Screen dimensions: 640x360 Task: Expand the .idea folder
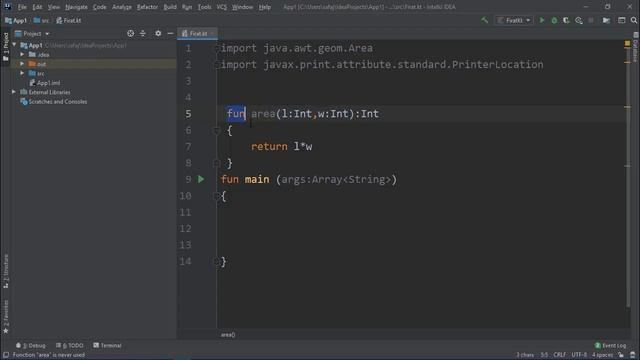pyautogui.click(x=22, y=54)
